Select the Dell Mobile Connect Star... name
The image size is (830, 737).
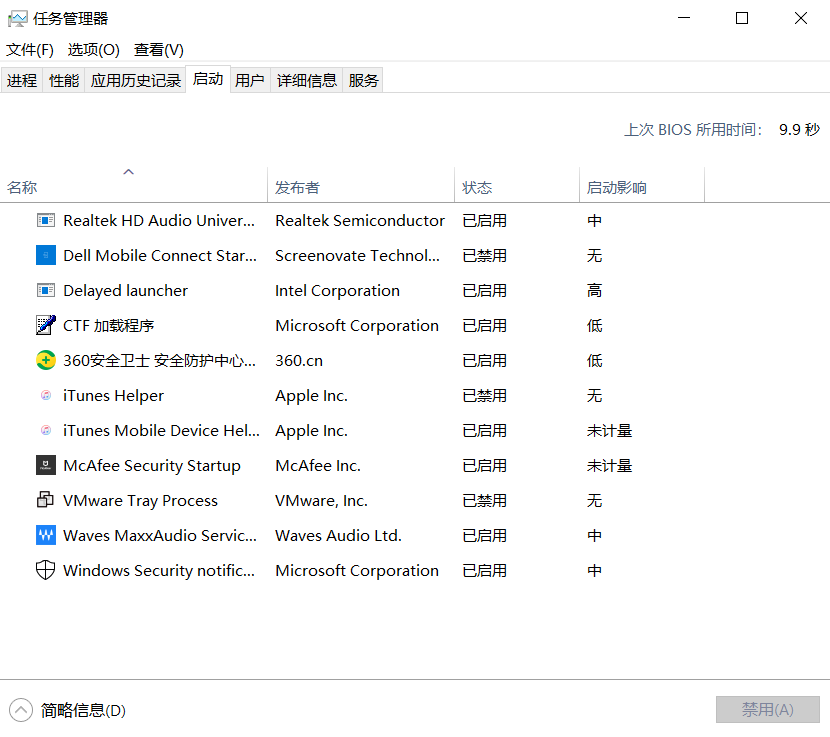[160, 255]
